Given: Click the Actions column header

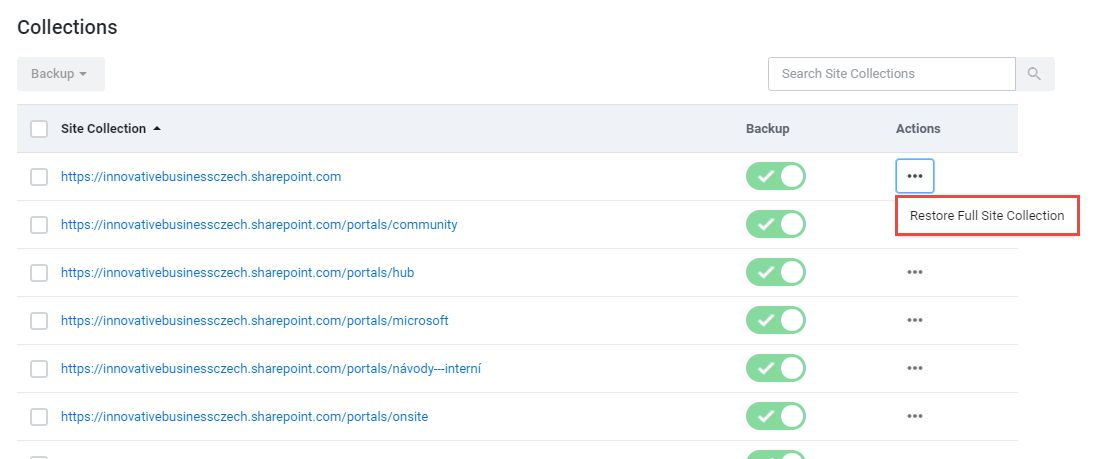Looking at the screenshot, I should 918,129.
